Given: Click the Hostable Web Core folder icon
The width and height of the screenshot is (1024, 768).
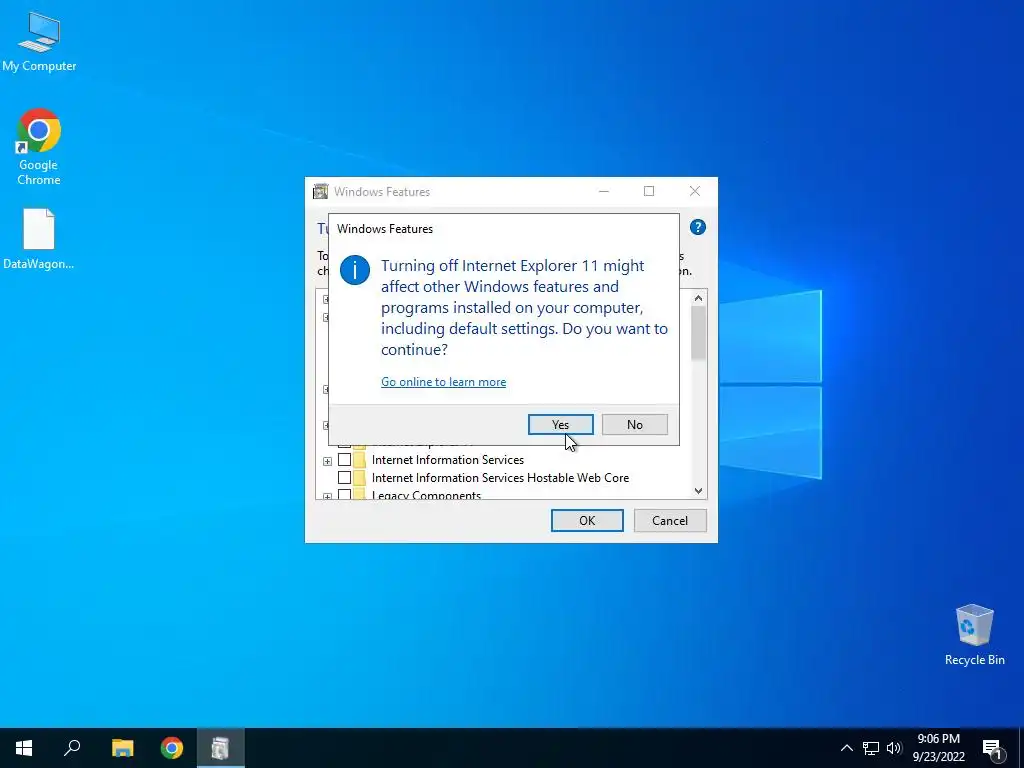Looking at the screenshot, I should pos(359,477).
